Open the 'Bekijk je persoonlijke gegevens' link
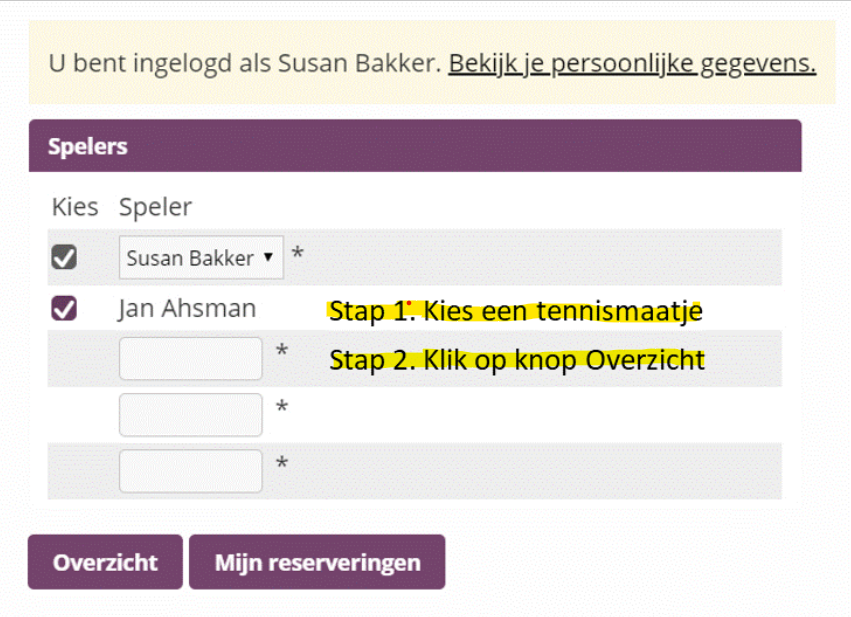The image size is (851, 617). coord(632,64)
